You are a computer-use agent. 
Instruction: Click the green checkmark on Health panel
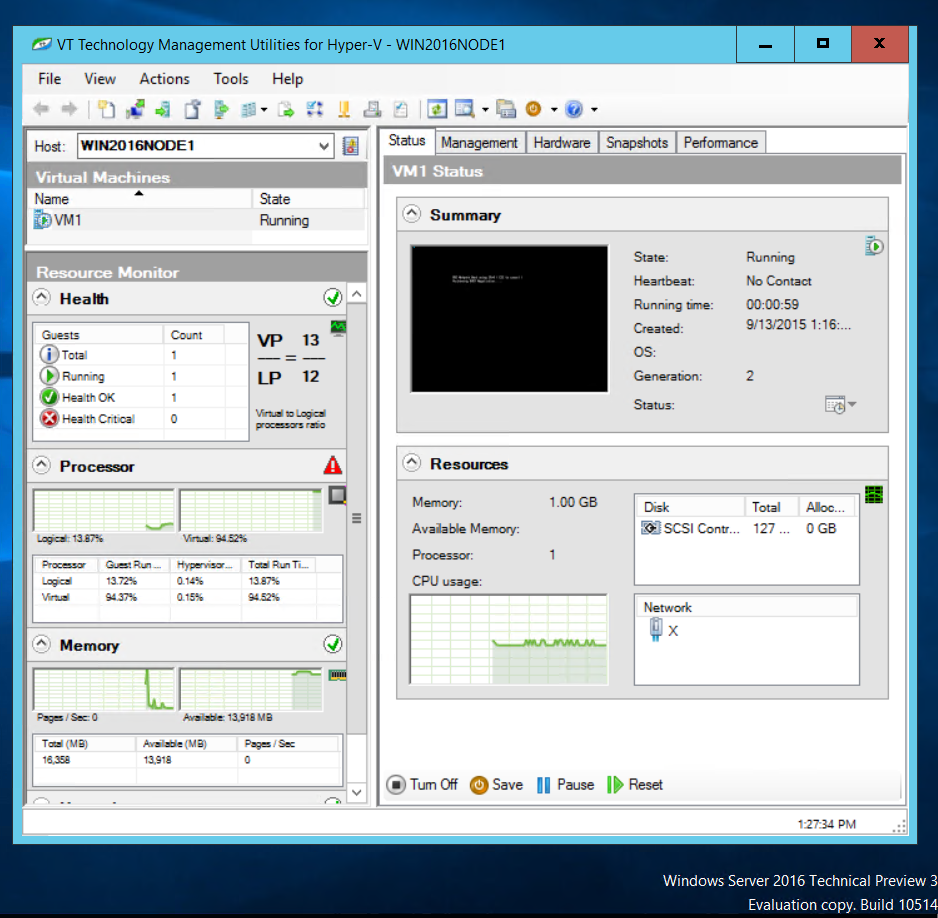coord(332,296)
